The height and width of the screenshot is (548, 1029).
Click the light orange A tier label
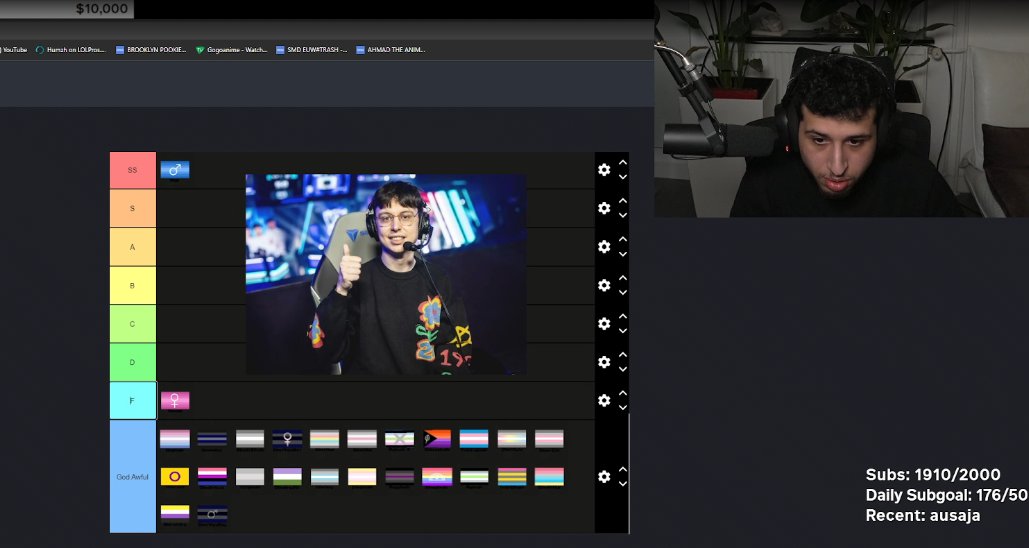coord(133,247)
